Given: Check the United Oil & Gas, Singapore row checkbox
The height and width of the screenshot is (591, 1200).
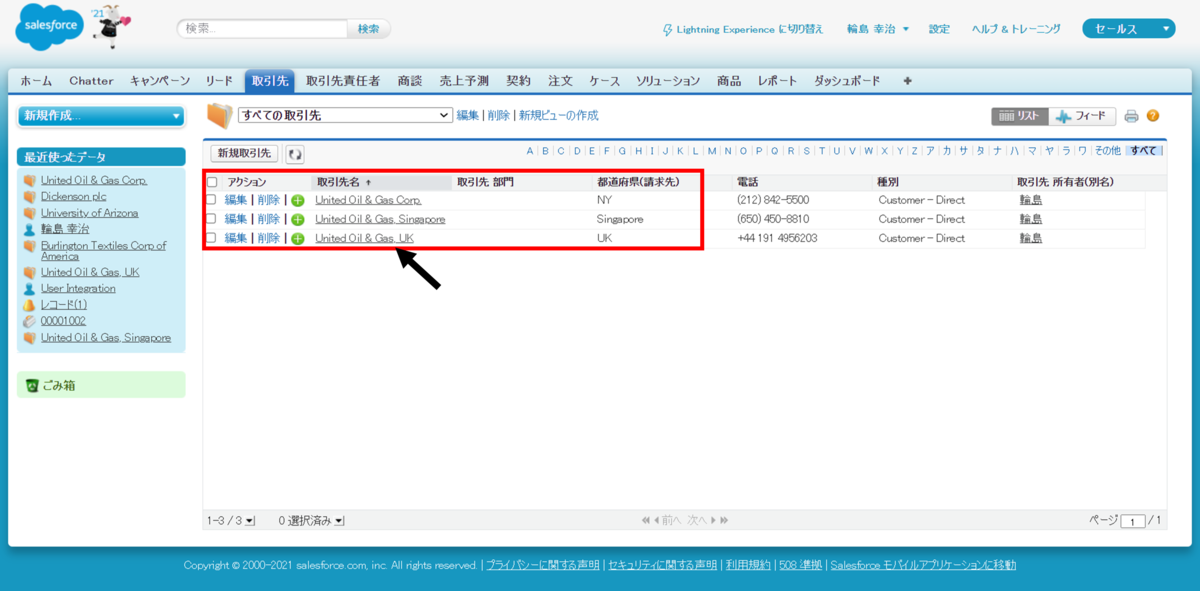Looking at the screenshot, I should click(212, 219).
